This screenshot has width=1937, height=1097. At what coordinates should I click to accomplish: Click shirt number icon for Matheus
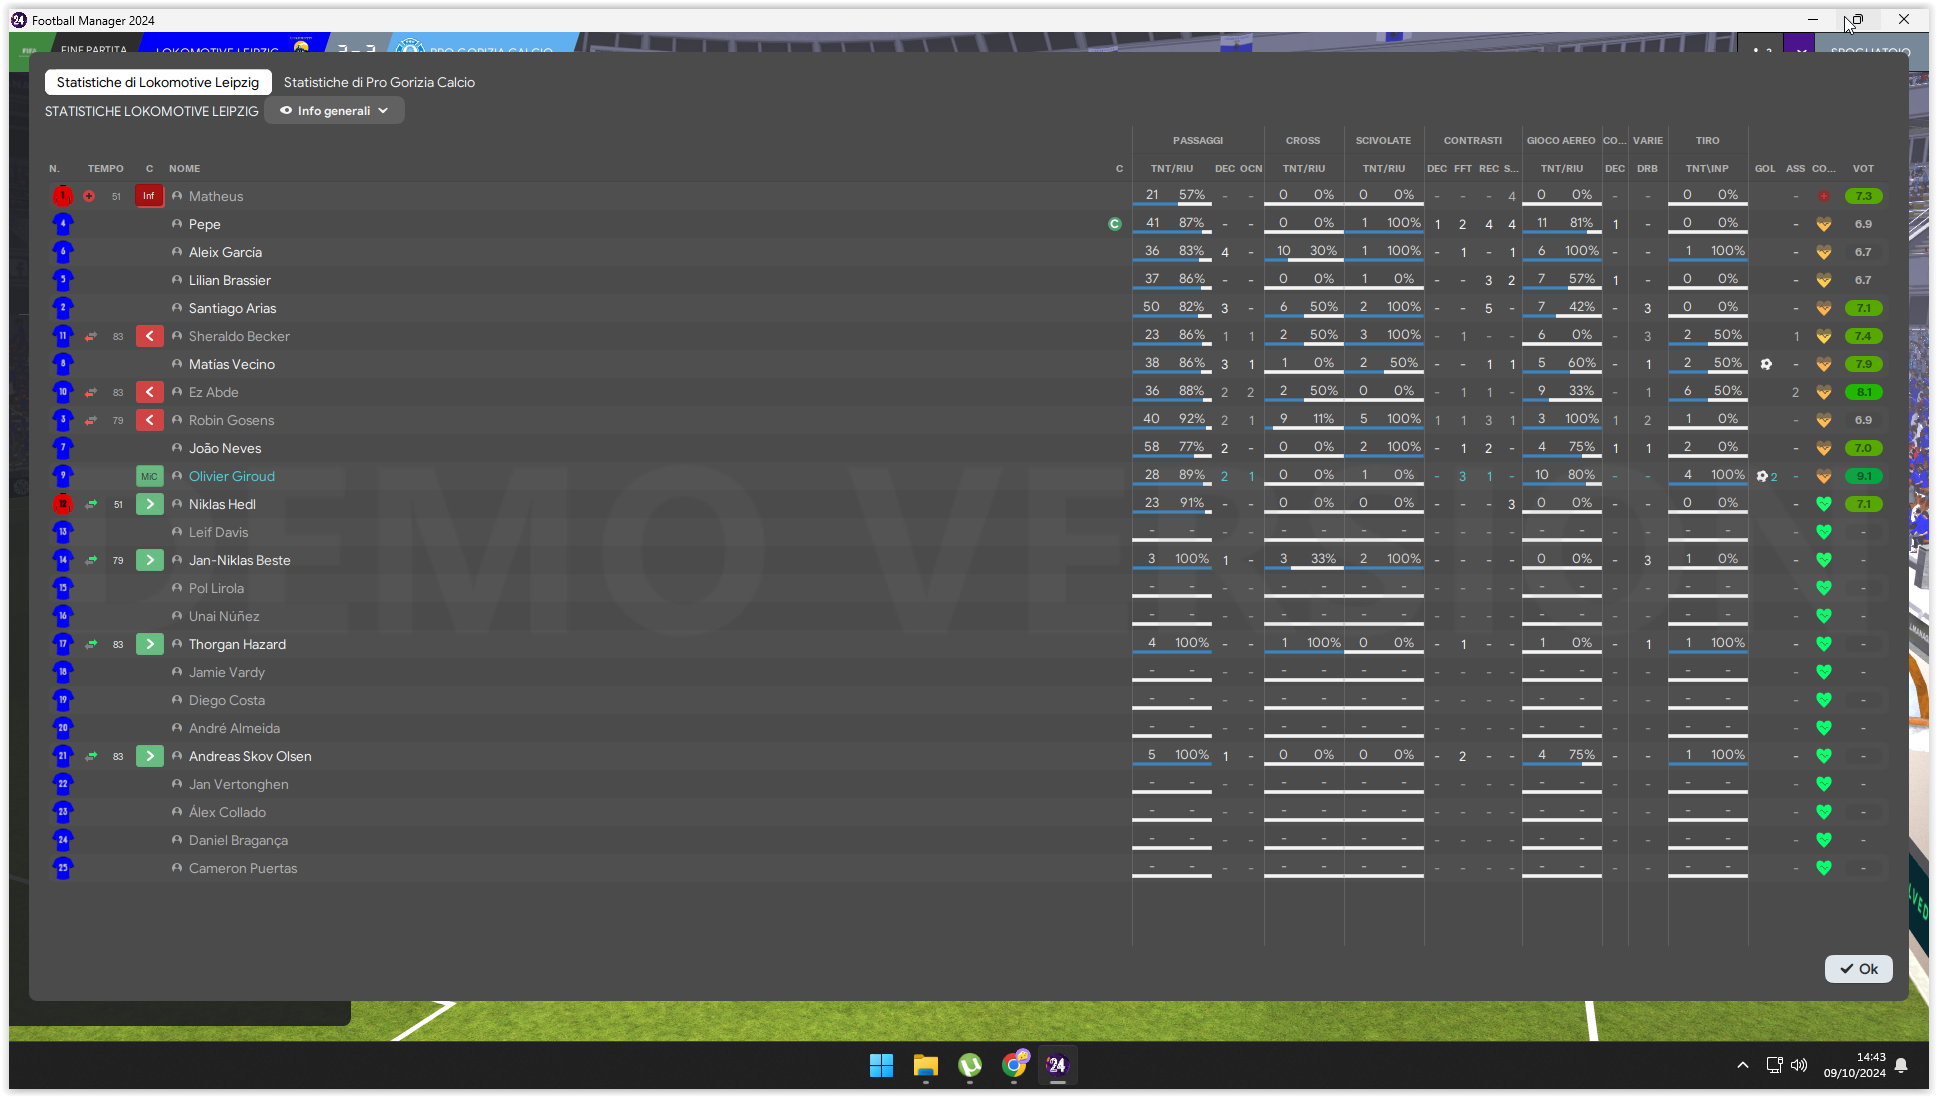tap(63, 196)
